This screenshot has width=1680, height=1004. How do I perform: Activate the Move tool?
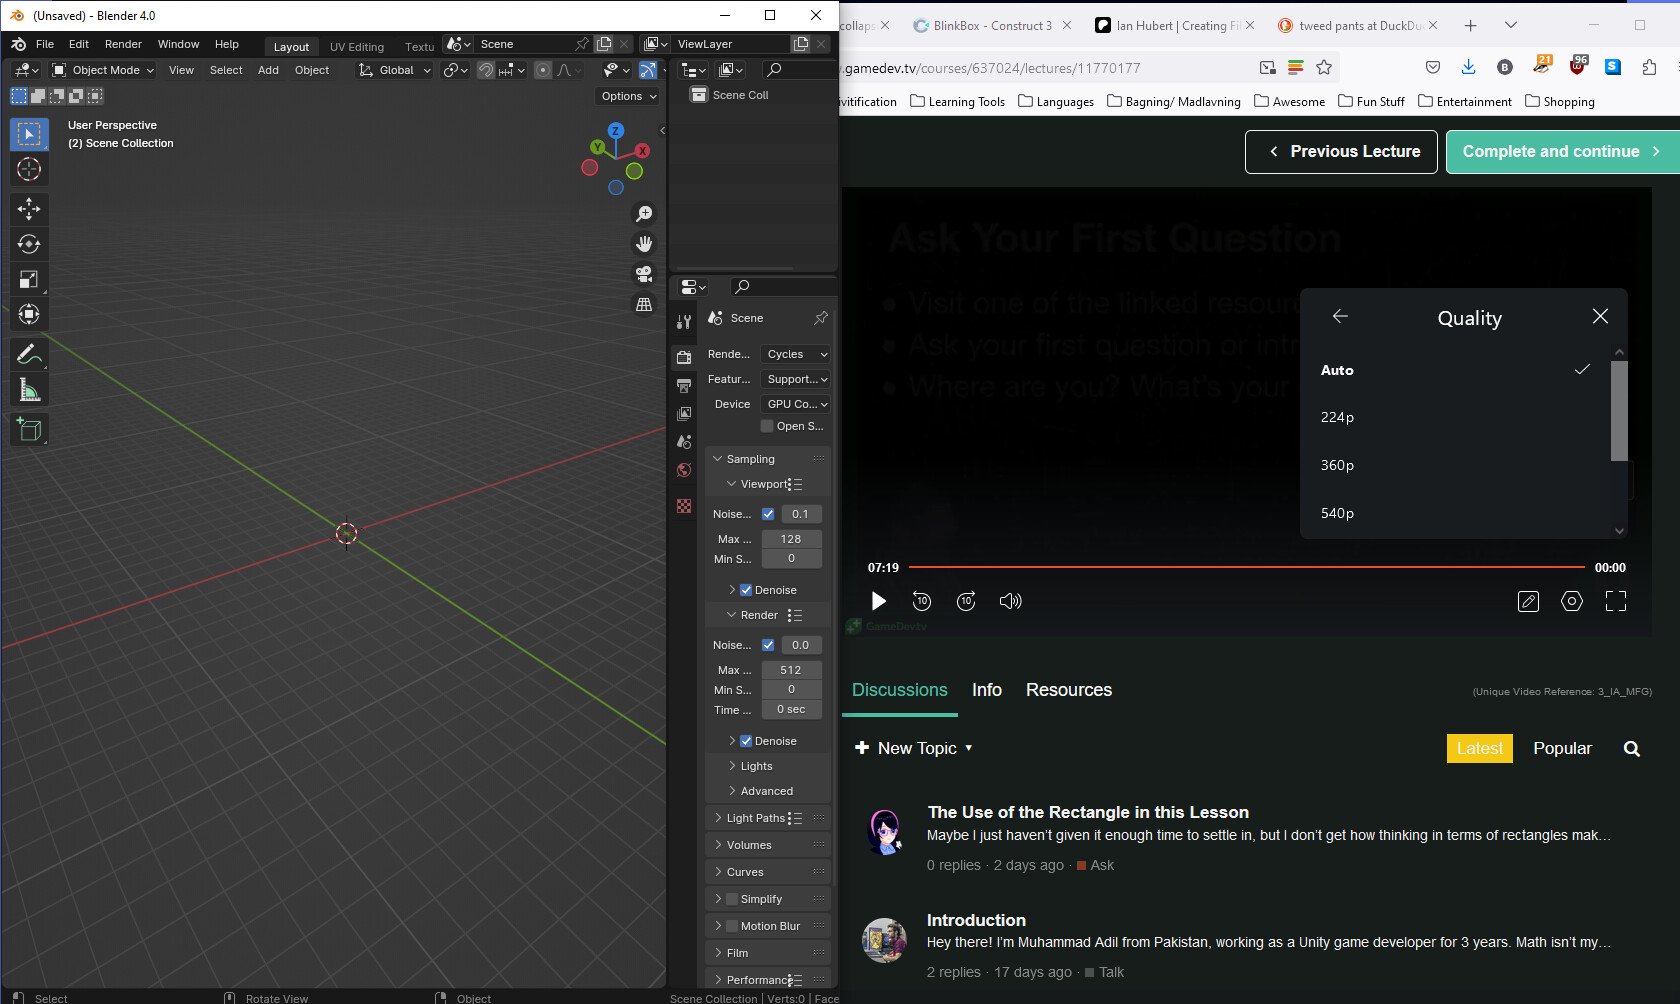pyautogui.click(x=29, y=209)
